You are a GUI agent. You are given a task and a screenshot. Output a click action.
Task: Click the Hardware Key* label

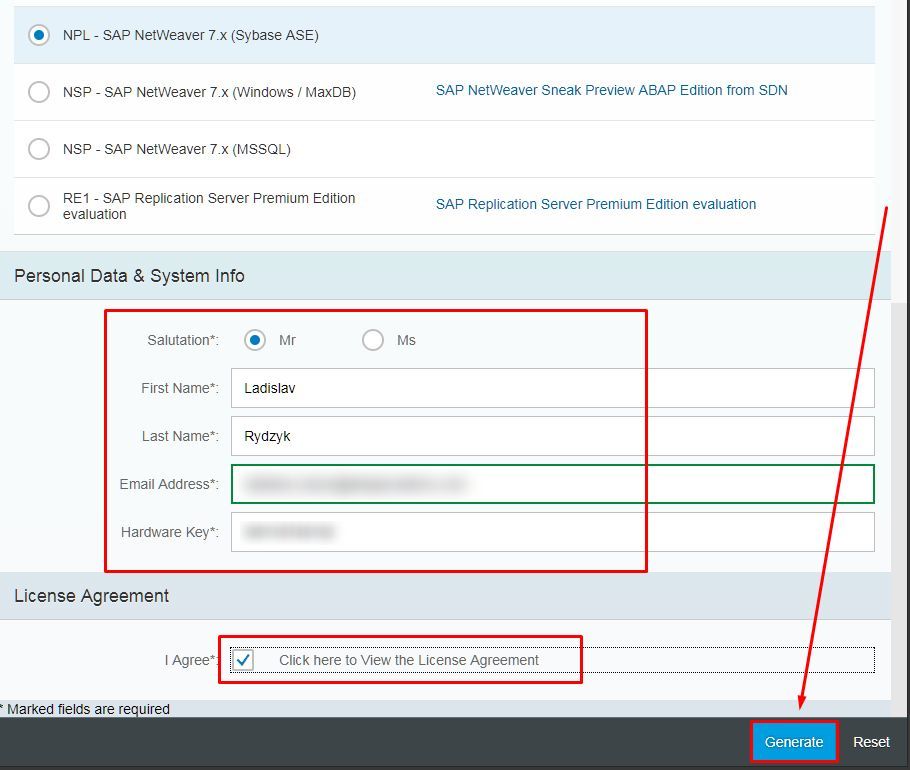pos(170,532)
